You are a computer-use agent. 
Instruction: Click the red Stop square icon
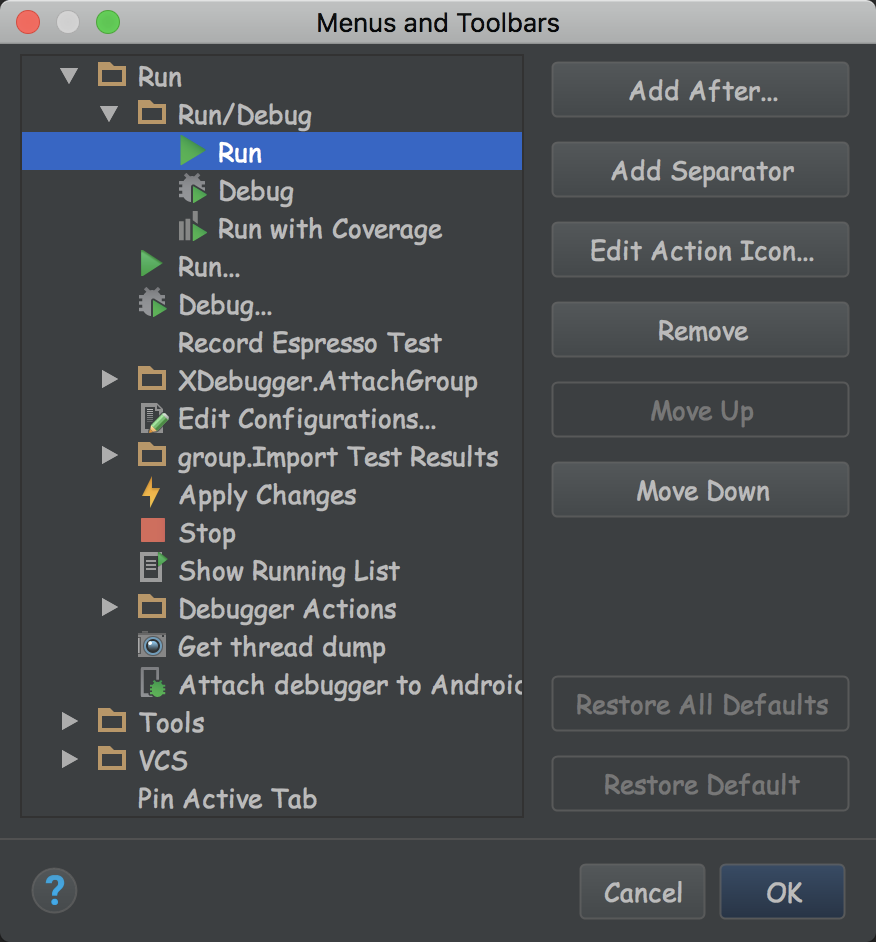pyautogui.click(x=153, y=531)
